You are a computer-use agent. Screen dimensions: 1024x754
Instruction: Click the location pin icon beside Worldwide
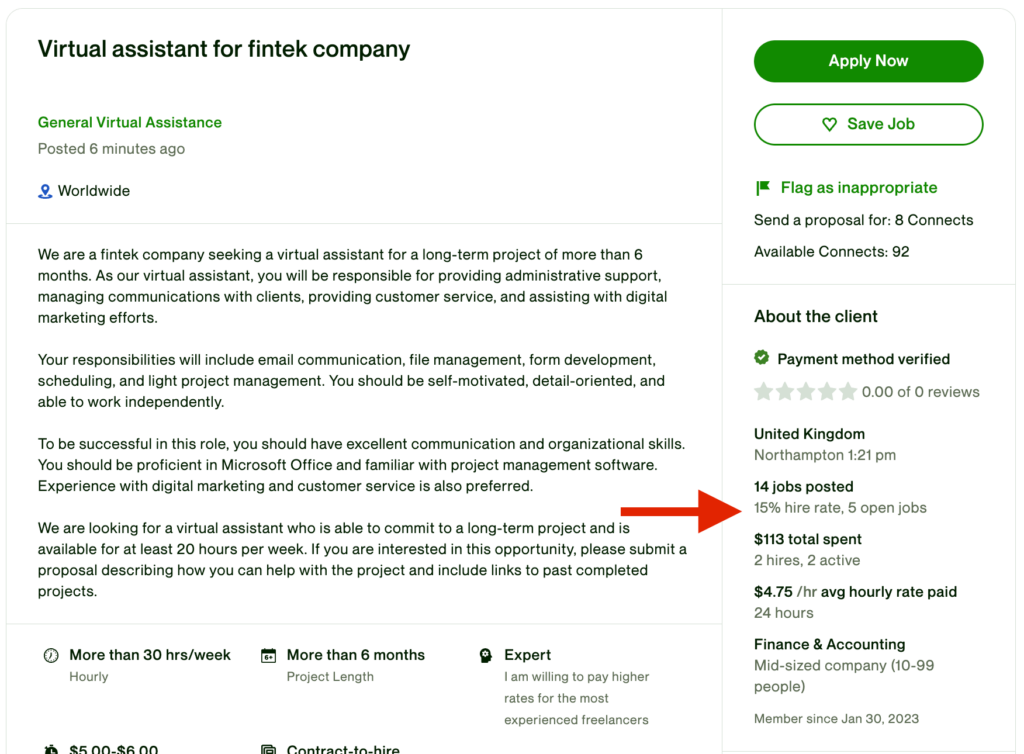pos(45,191)
